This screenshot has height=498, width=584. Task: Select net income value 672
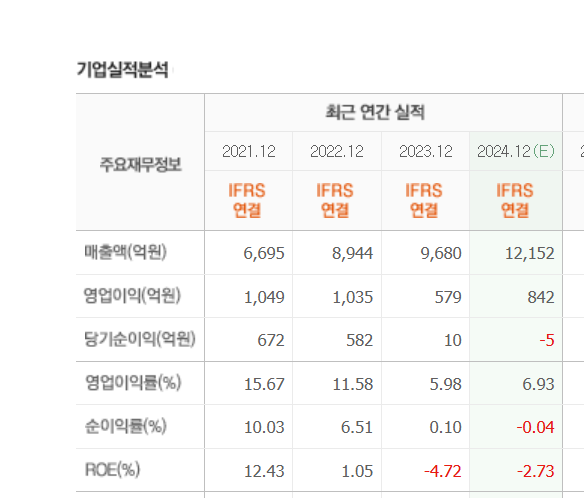pos(271,340)
